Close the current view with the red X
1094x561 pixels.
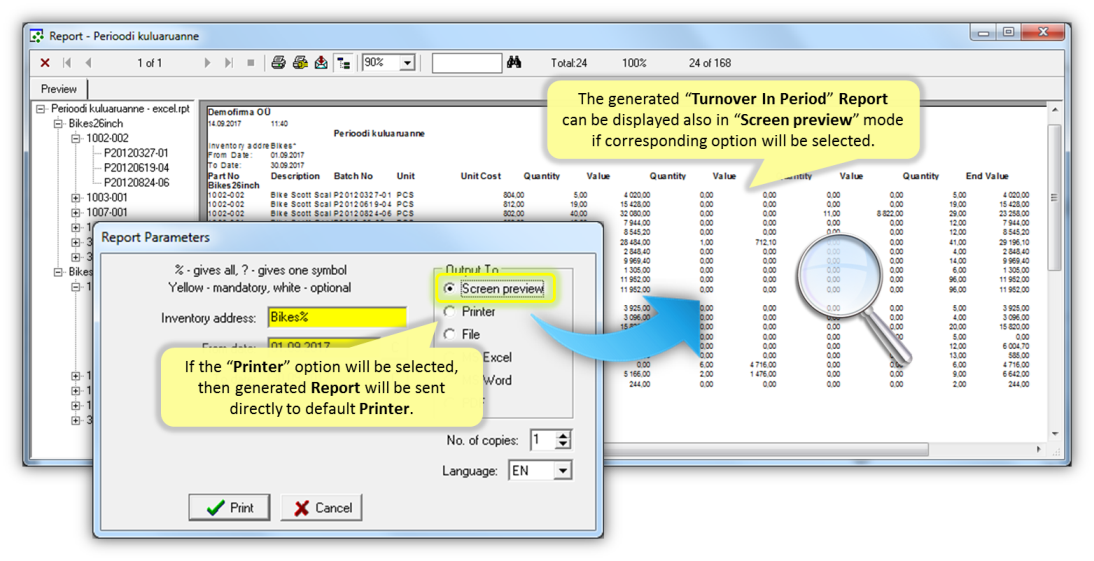point(45,63)
